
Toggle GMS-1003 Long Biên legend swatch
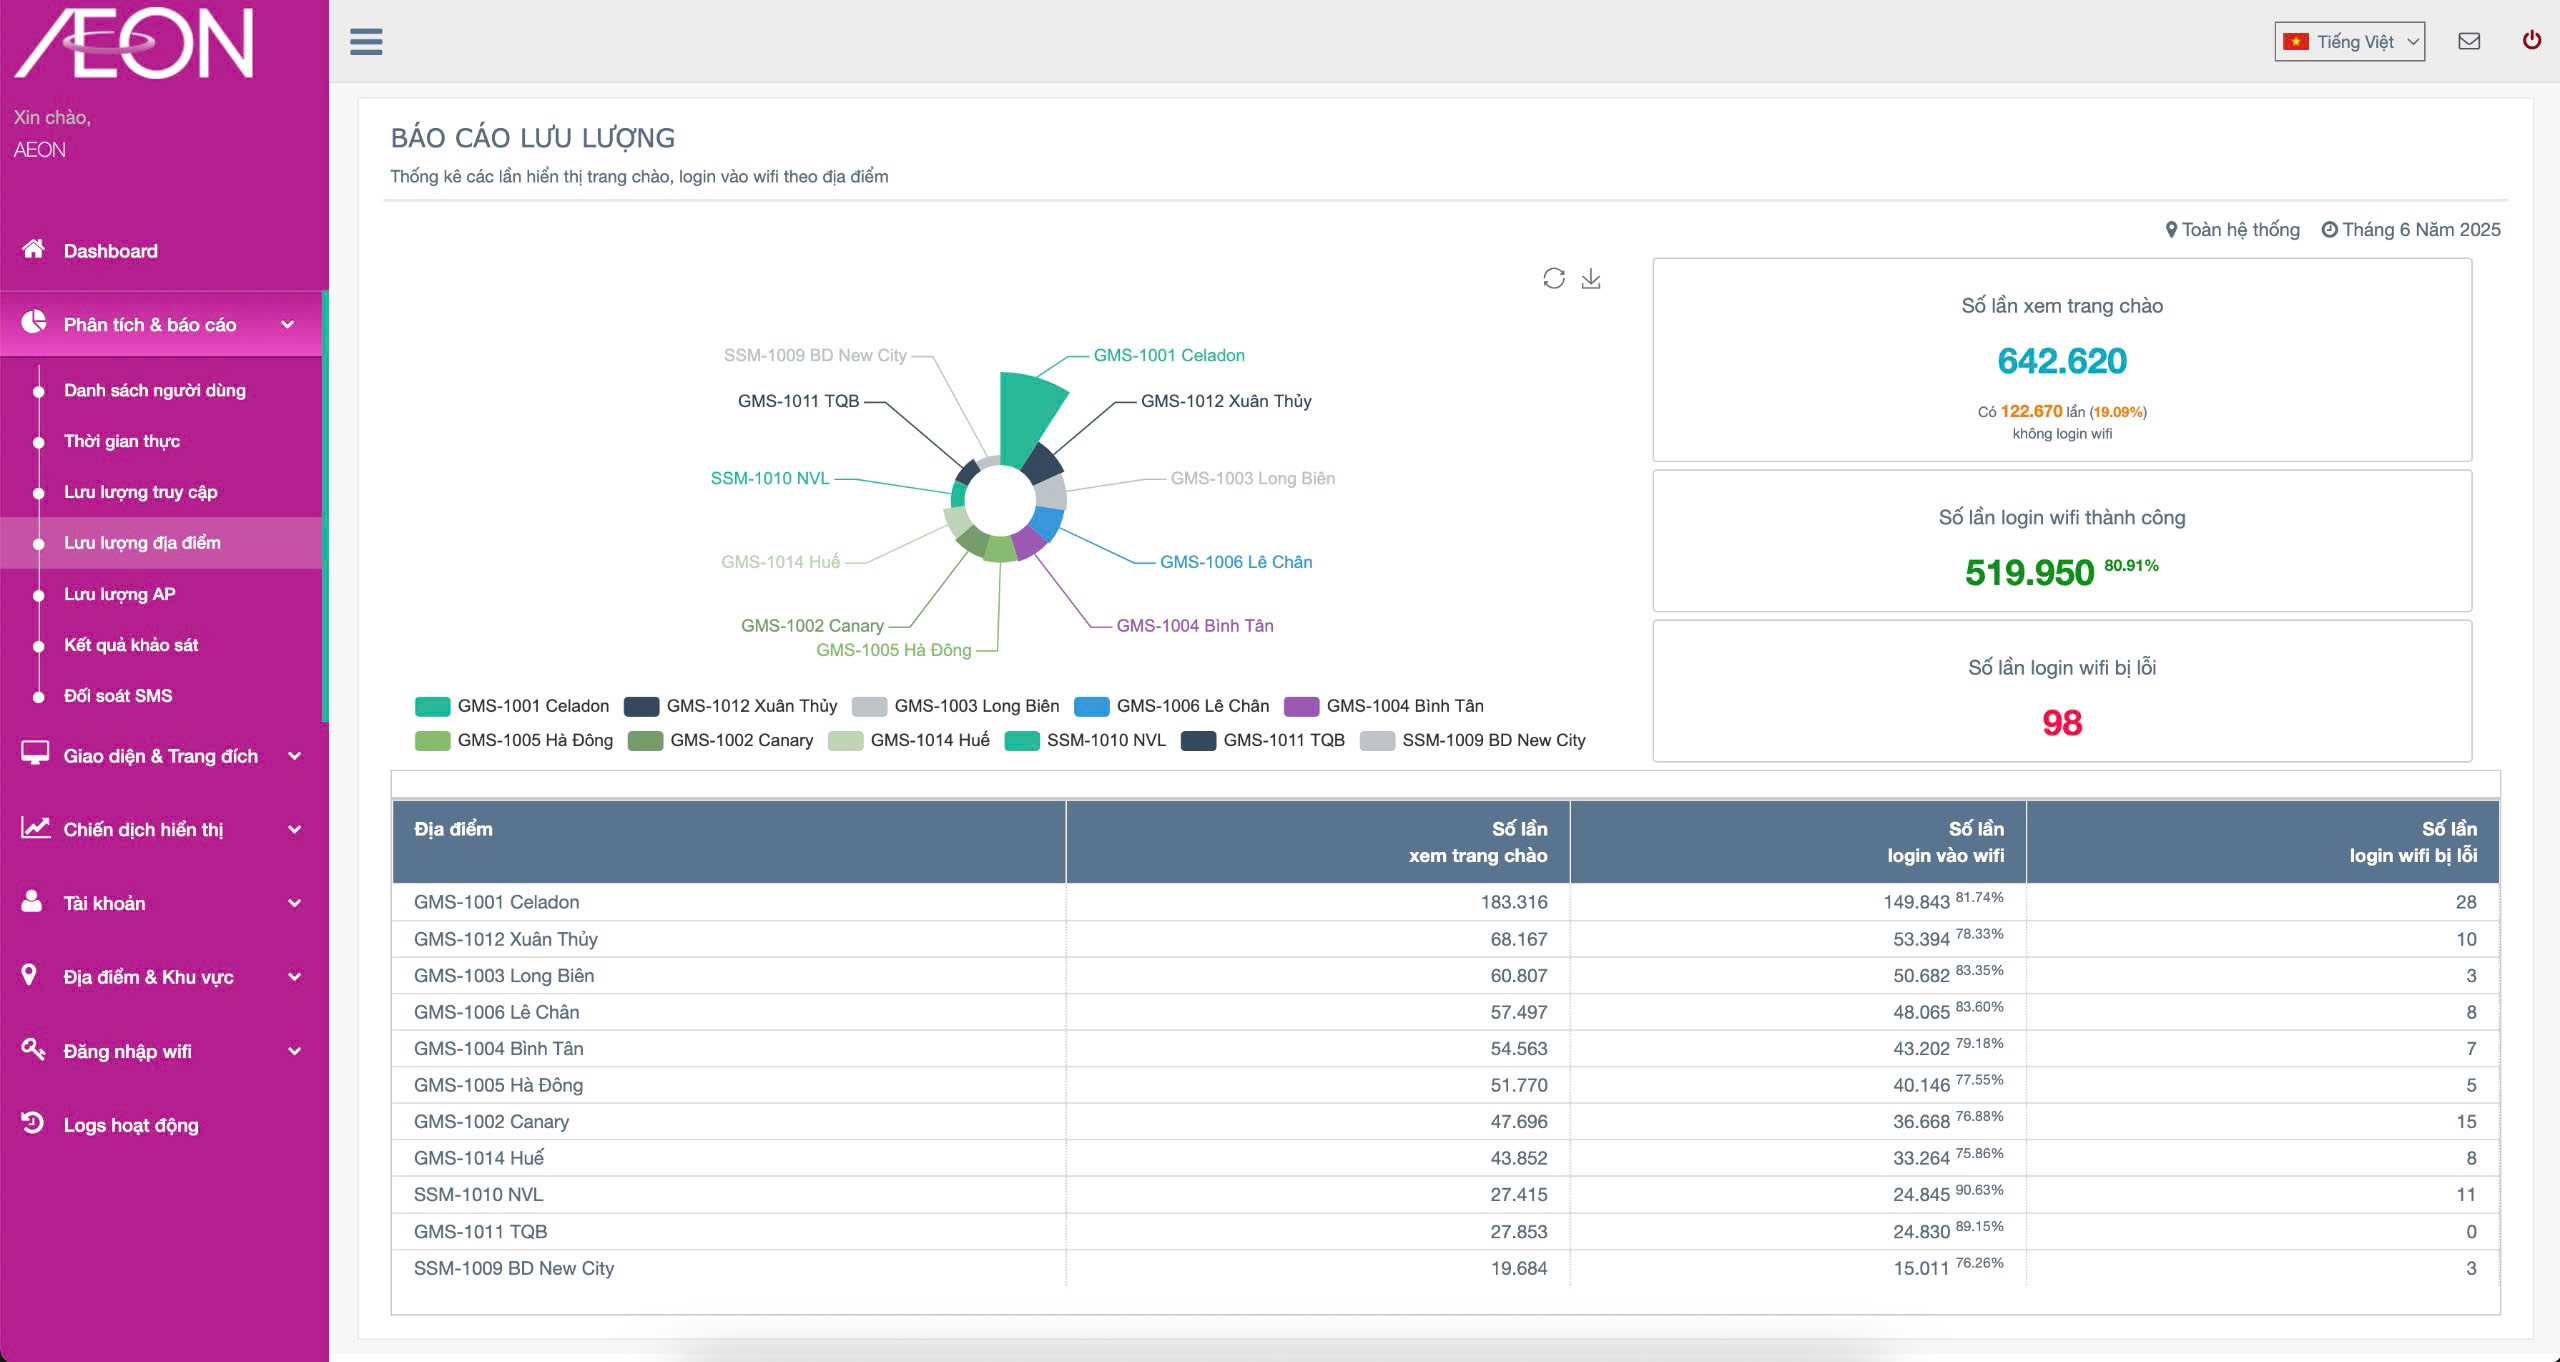point(869,706)
